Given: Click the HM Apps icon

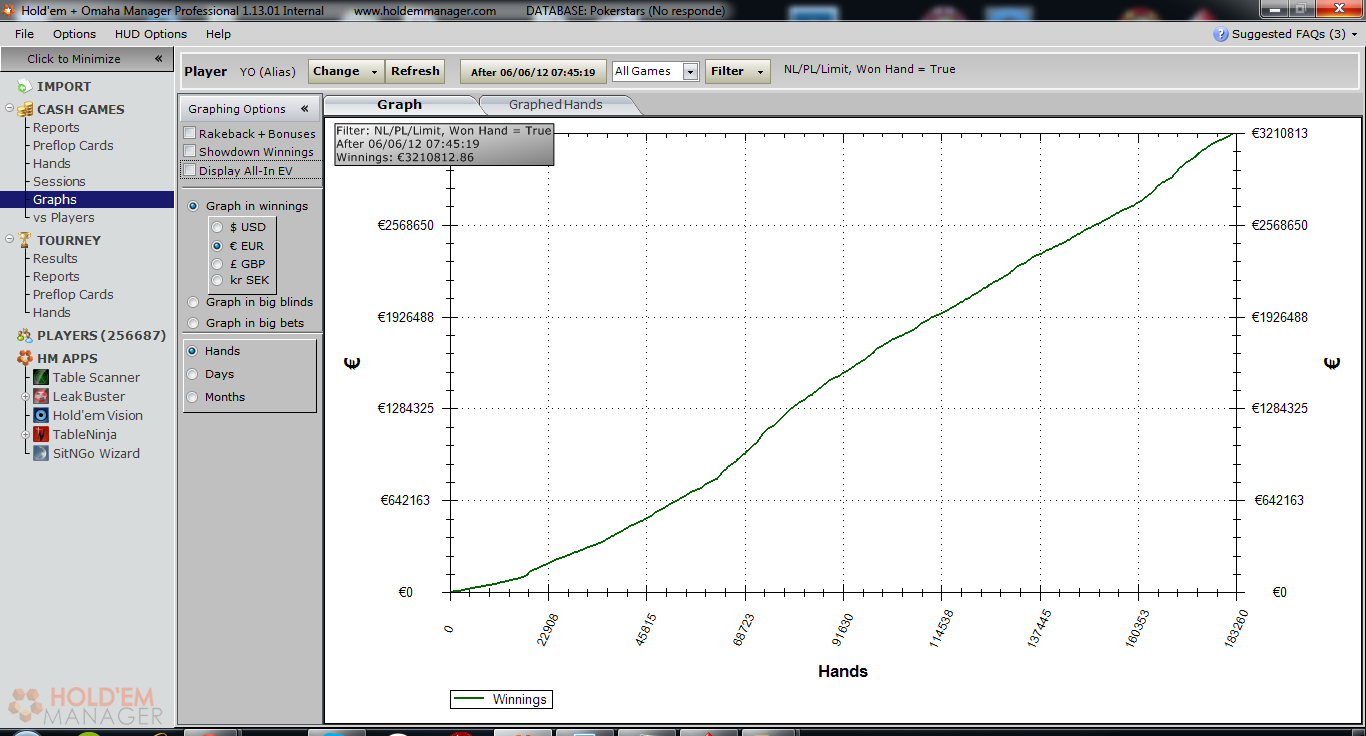Looking at the screenshot, I should pos(24,358).
